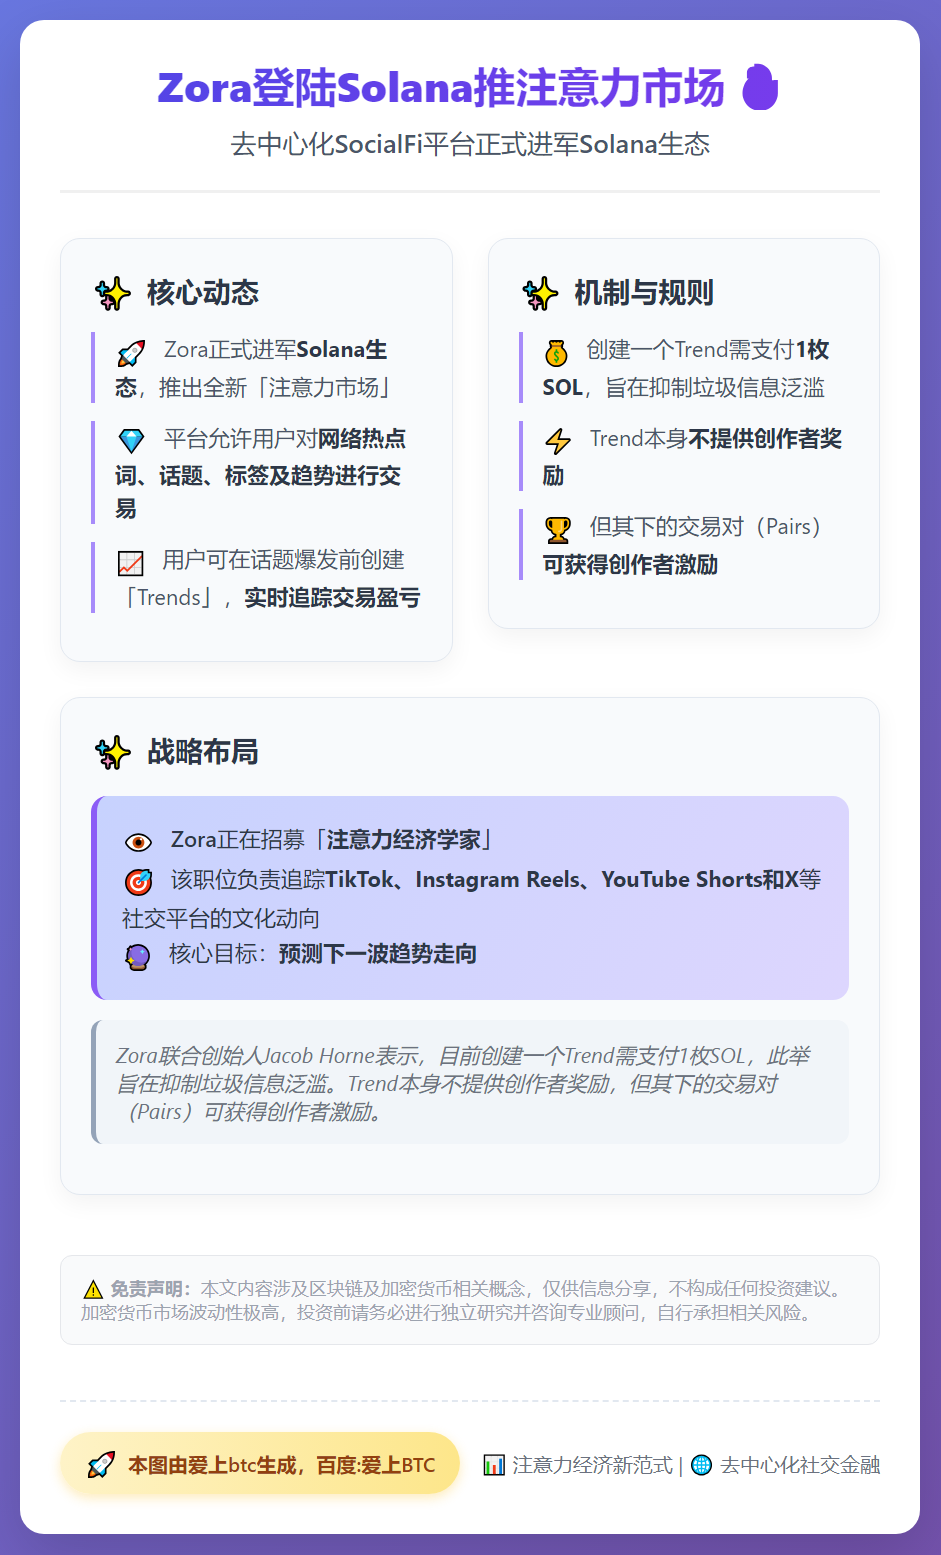Click the chart icon before 用户可在话题爆发前创建
The width and height of the screenshot is (941, 1555).
(x=131, y=562)
